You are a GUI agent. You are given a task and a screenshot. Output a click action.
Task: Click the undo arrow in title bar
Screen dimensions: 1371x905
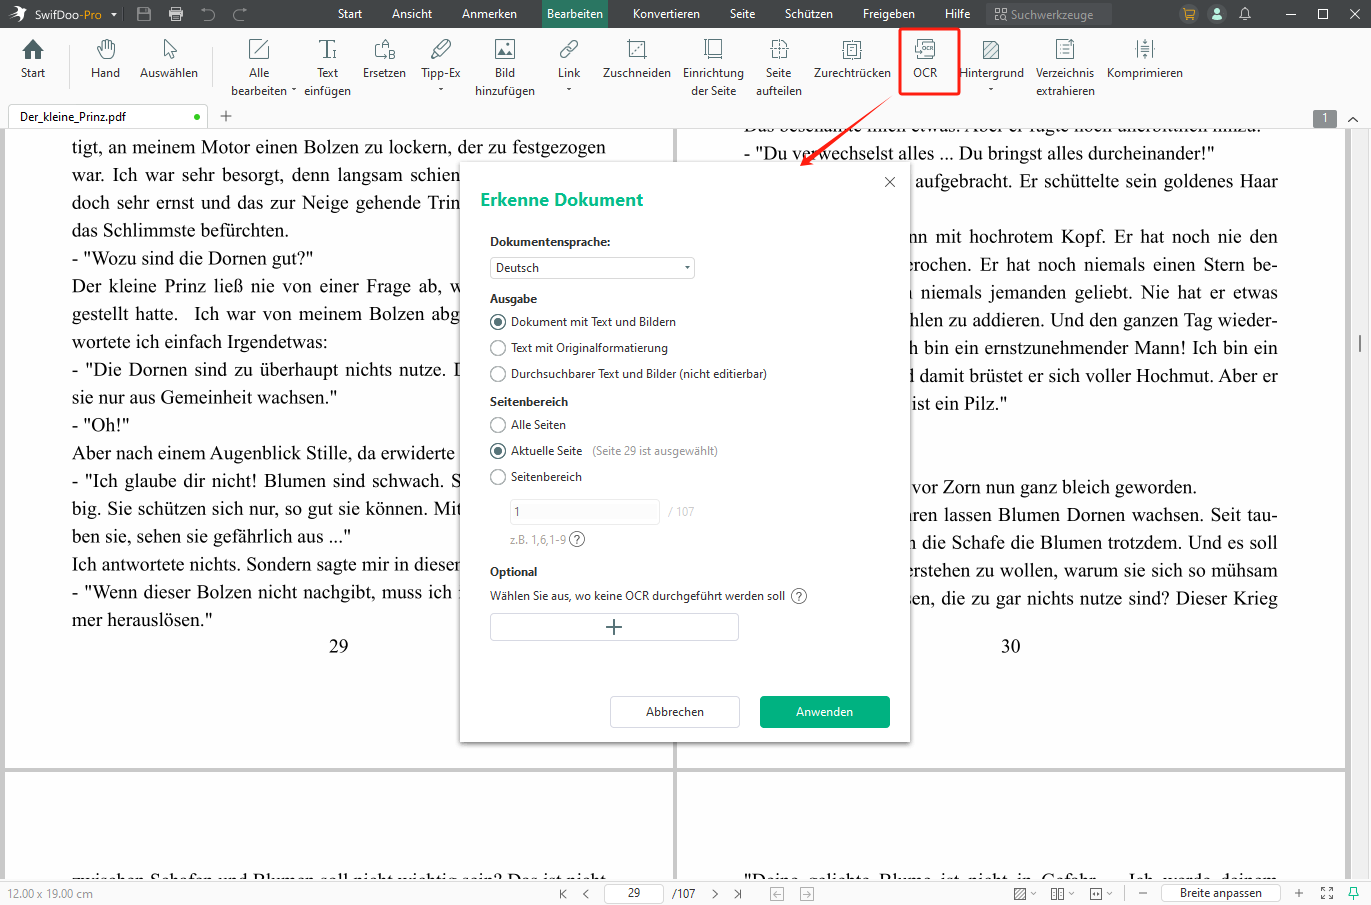click(208, 14)
